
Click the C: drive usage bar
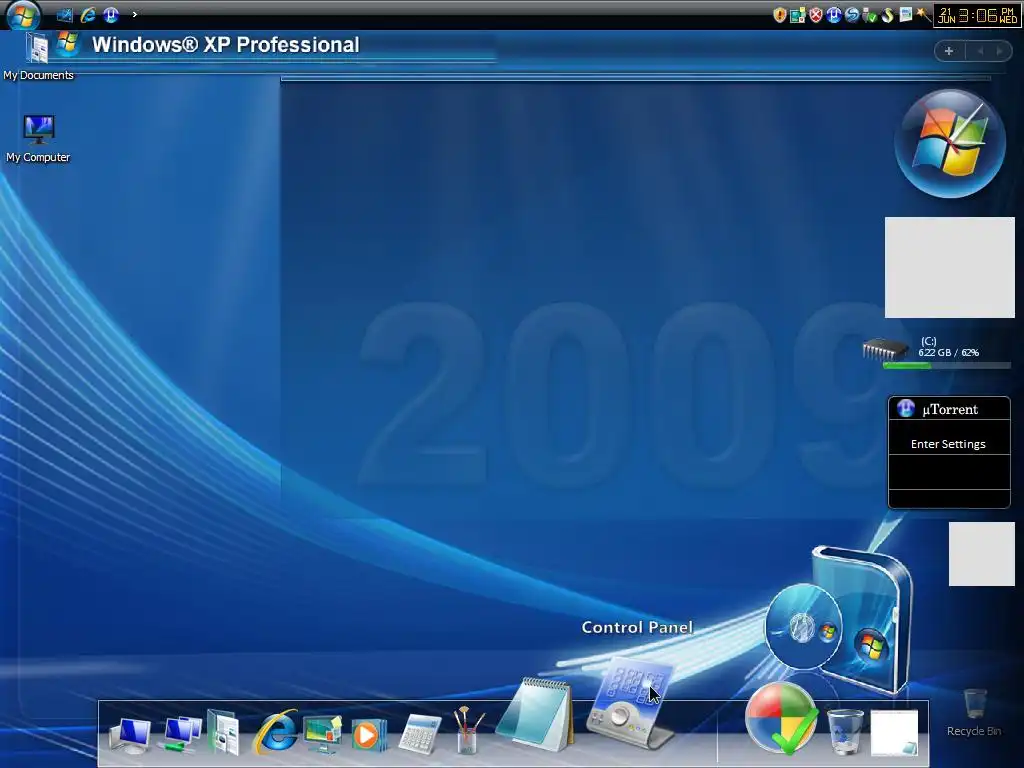(x=946, y=366)
